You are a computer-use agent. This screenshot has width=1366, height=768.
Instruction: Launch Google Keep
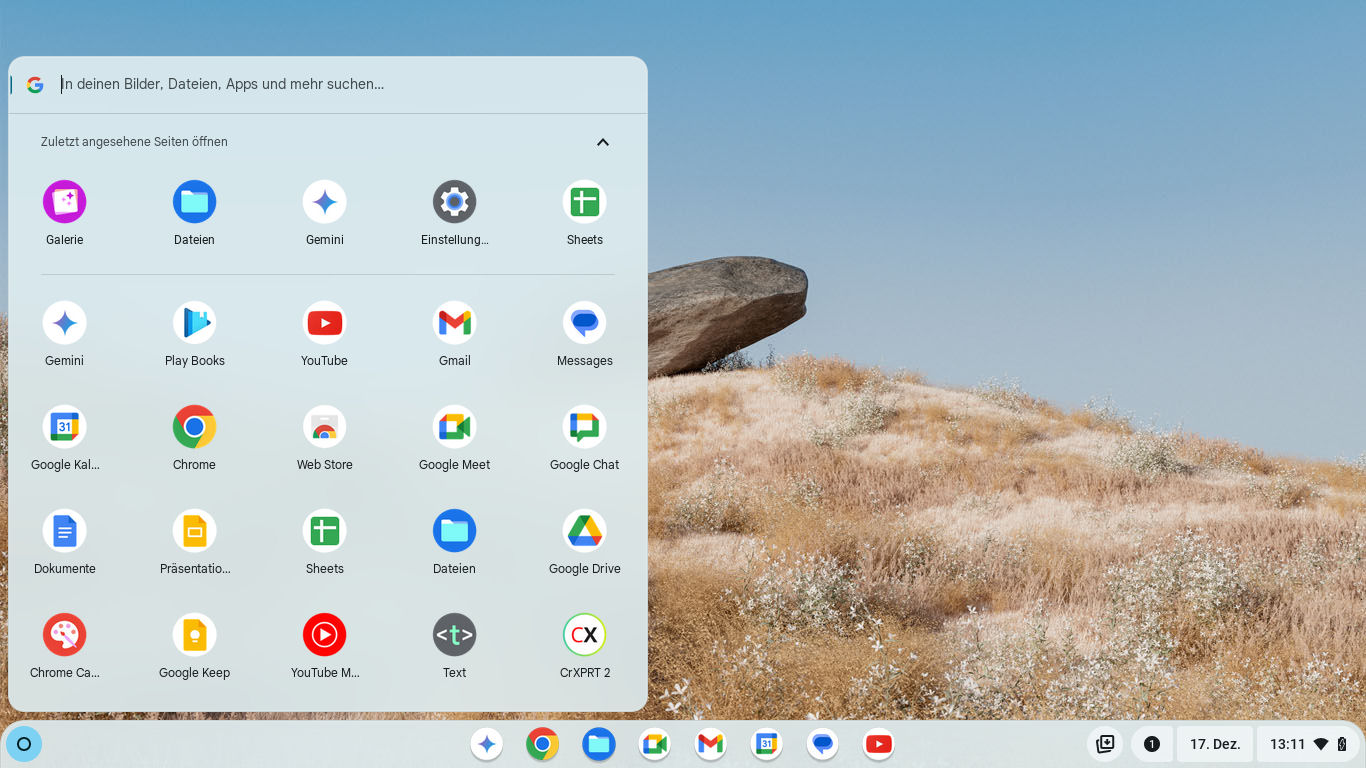(194, 635)
